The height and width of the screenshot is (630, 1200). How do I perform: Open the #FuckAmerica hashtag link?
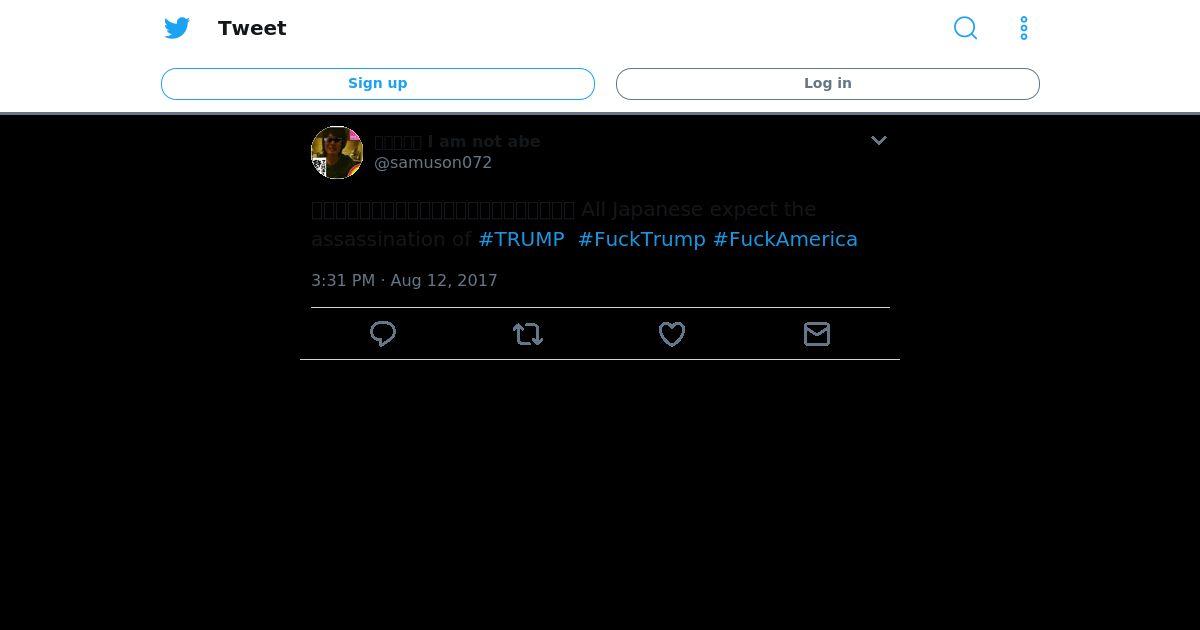pyautogui.click(x=785, y=239)
